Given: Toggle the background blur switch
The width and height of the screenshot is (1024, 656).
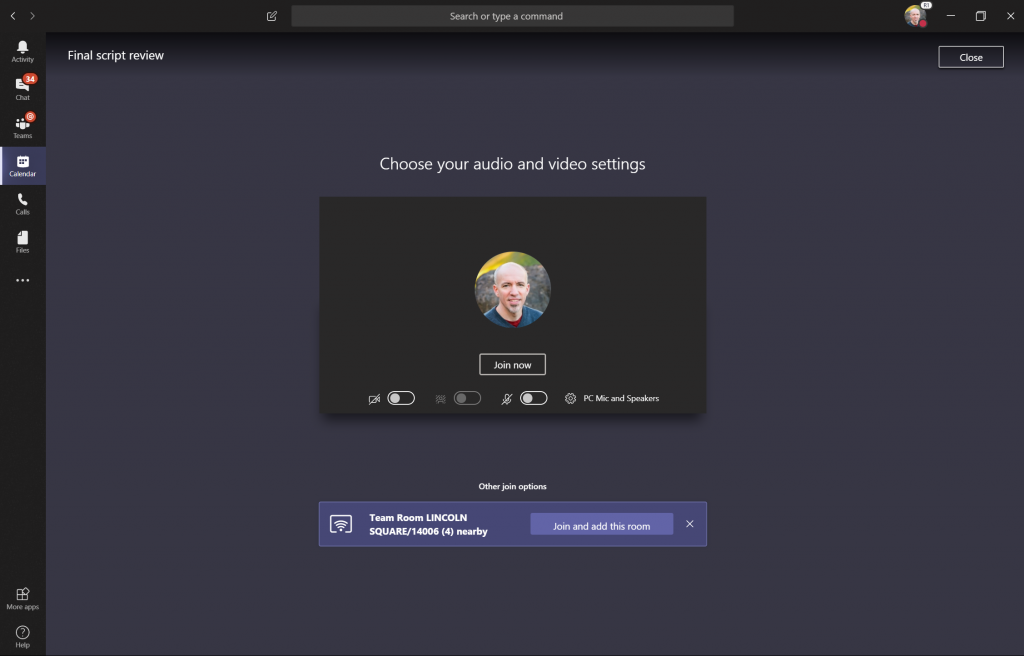Looking at the screenshot, I should [x=467, y=398].
